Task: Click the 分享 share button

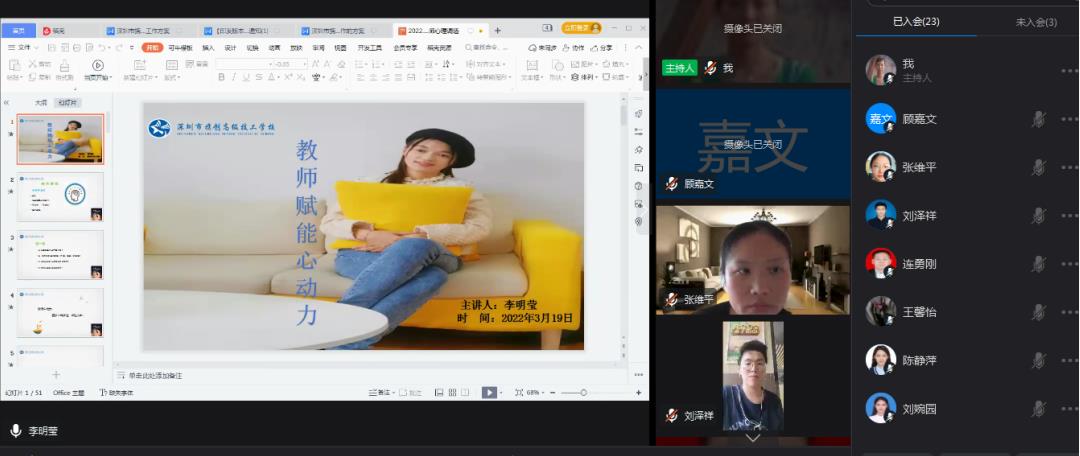Action: 602,48
